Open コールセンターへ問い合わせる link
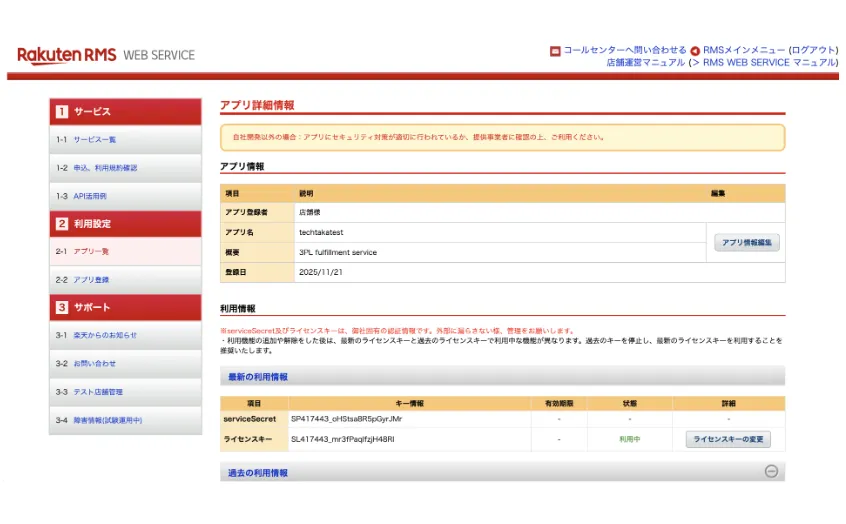The image size is (846, 524). (625, 50)
